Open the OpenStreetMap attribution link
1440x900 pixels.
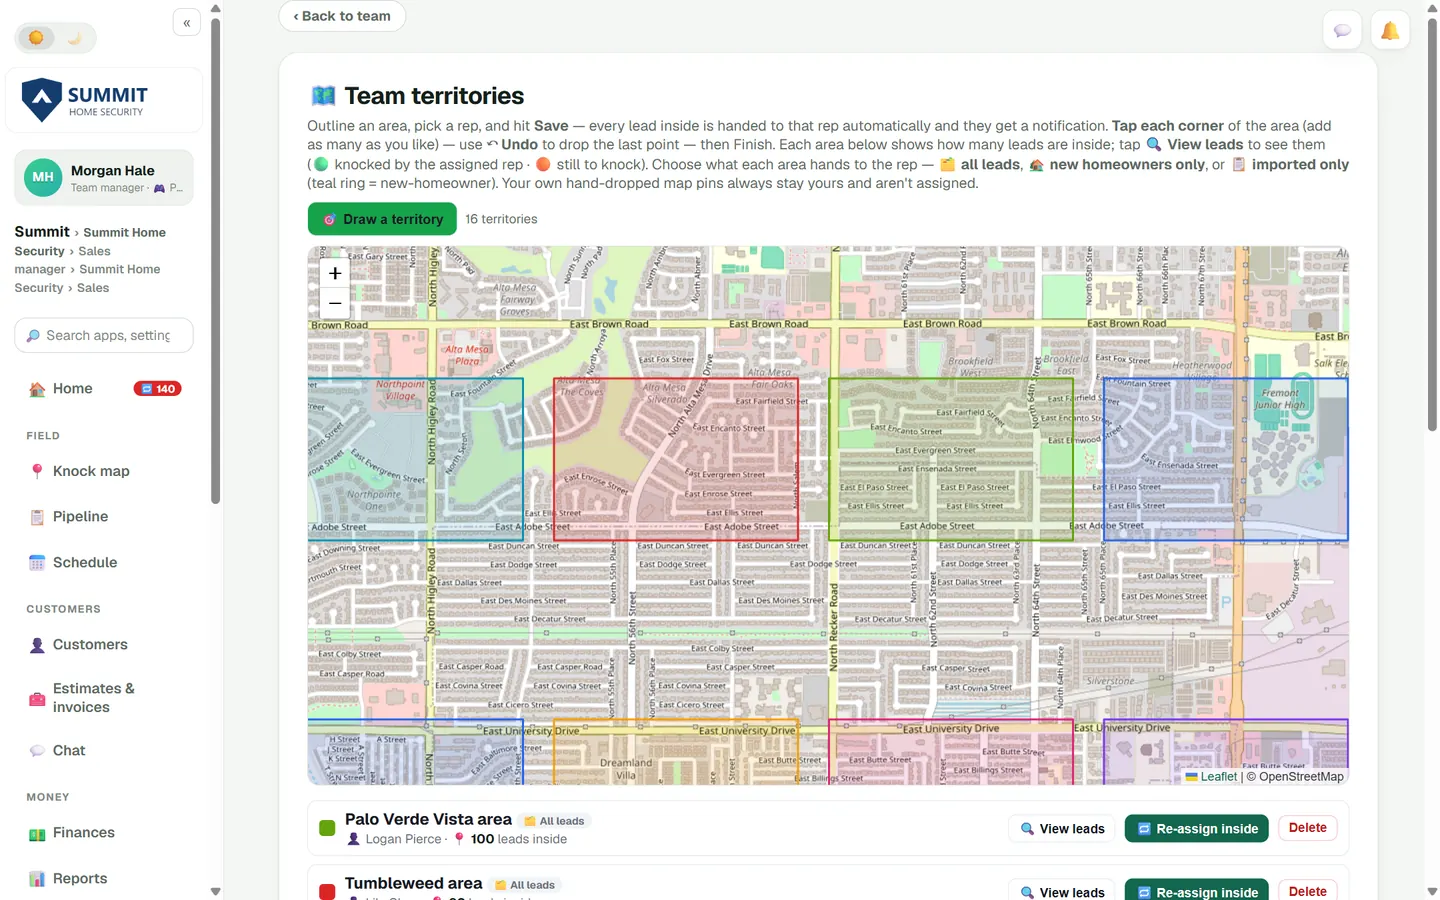1301,777
